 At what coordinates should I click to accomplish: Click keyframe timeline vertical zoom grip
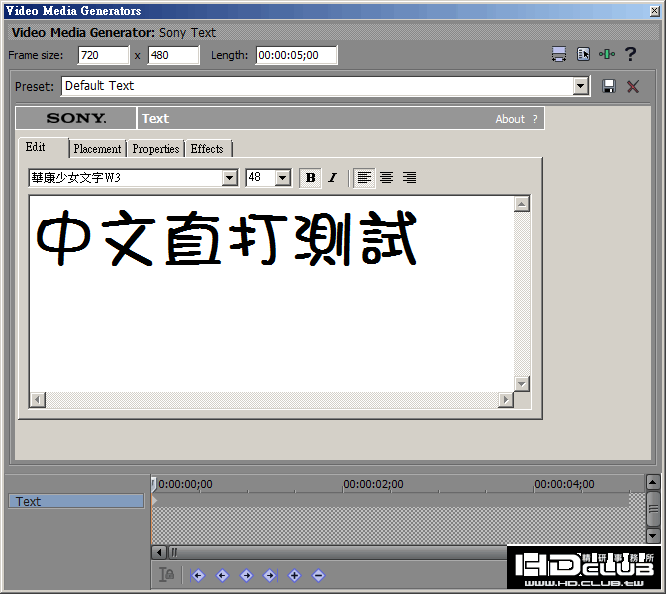[x=653, y=509]
